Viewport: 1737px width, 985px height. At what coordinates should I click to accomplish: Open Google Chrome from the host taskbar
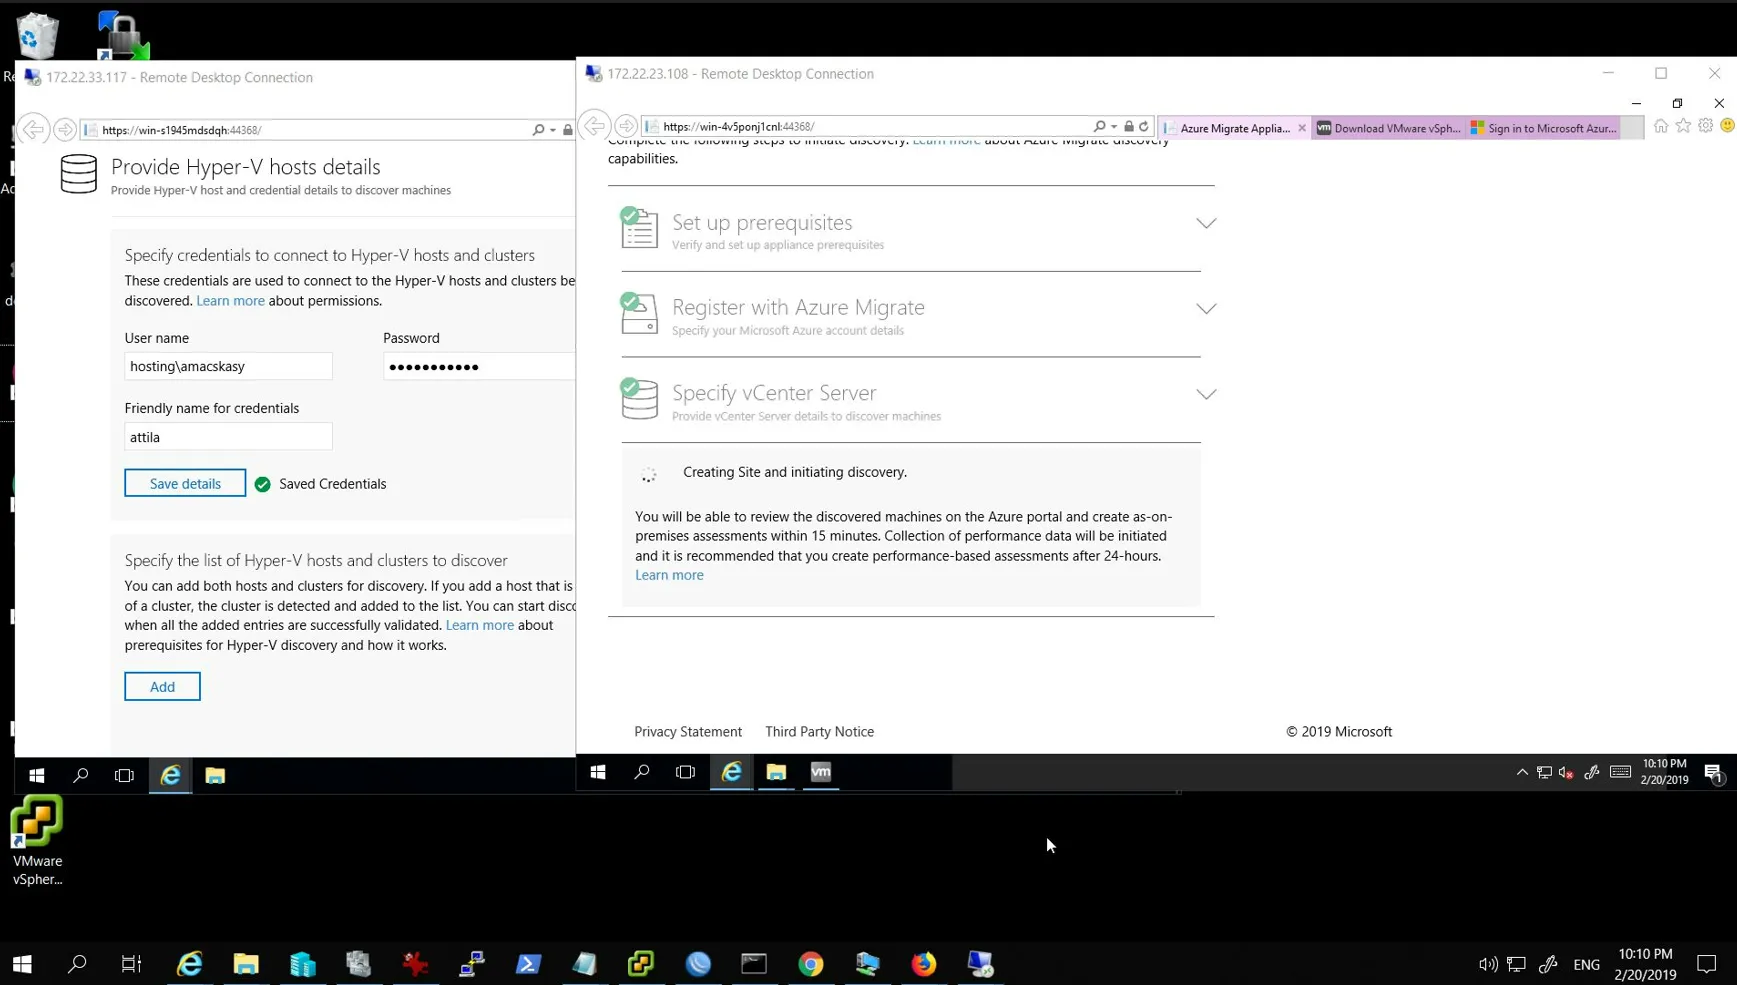point(811,963)
